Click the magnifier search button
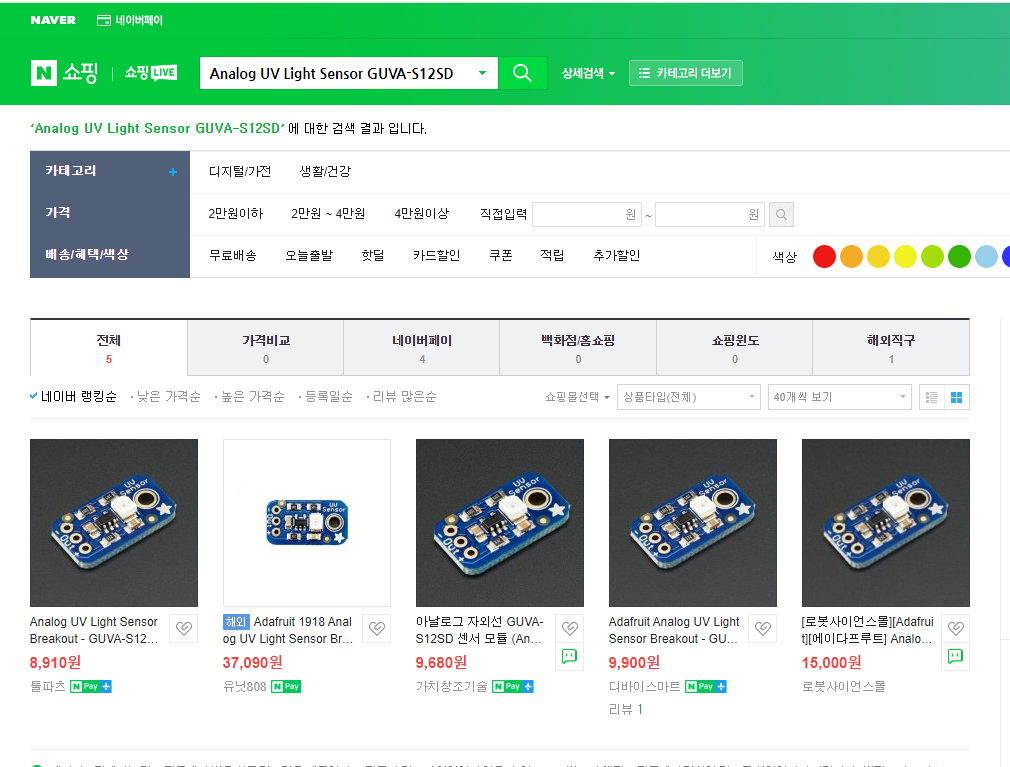1010x767 pixels. click(522, 73)
